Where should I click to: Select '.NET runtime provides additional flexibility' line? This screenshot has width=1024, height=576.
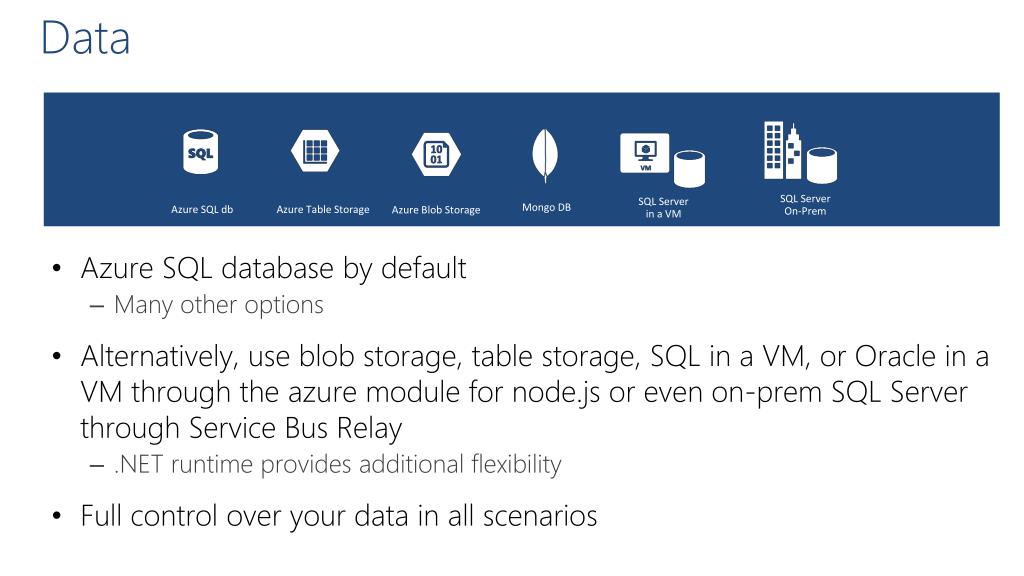point(338,464)
